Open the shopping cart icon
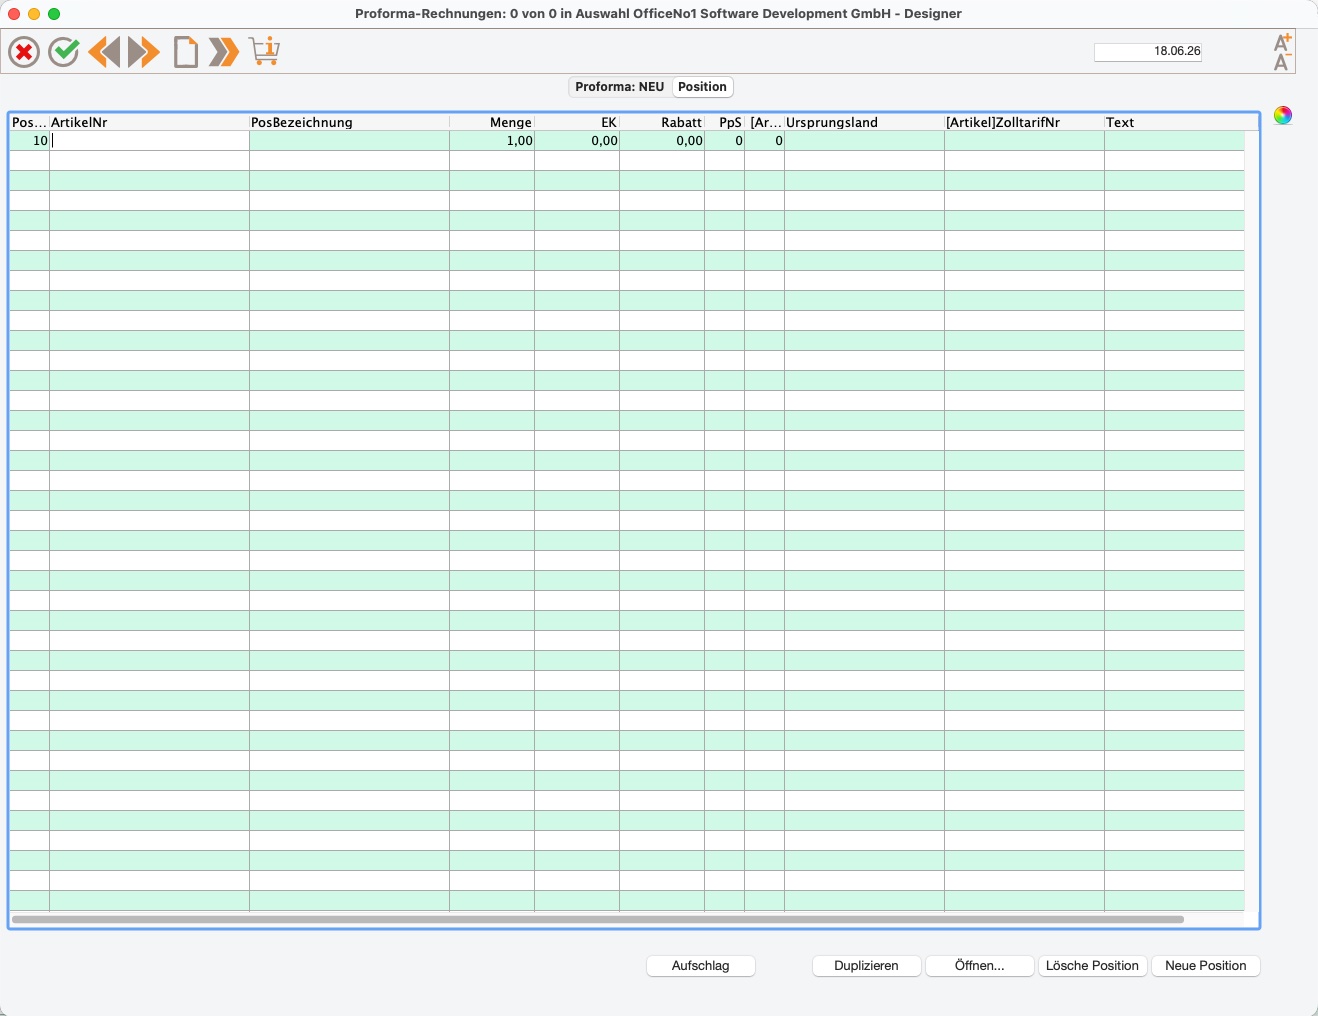Image resolution: width=1318 pixels, height=1016 pixels. coord(264,51)
